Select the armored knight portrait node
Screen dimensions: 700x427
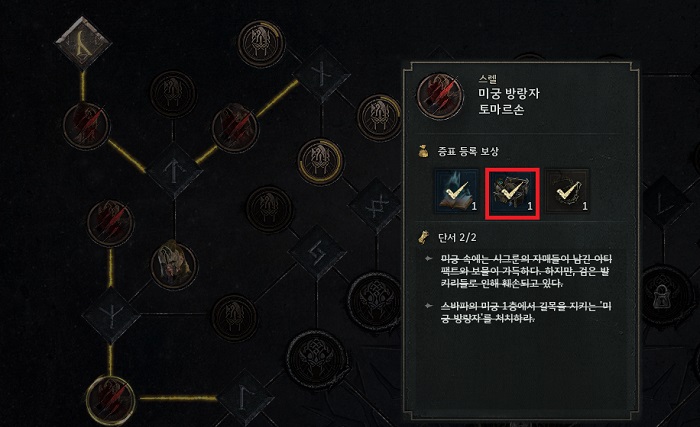click(174, 265)
